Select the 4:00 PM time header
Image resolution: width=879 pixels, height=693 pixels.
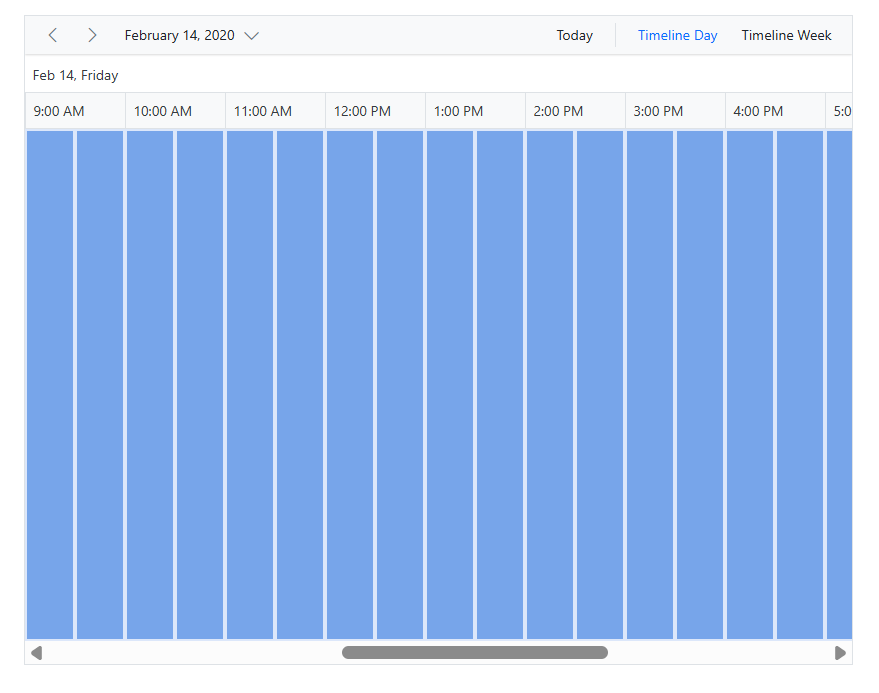point(775,111)
